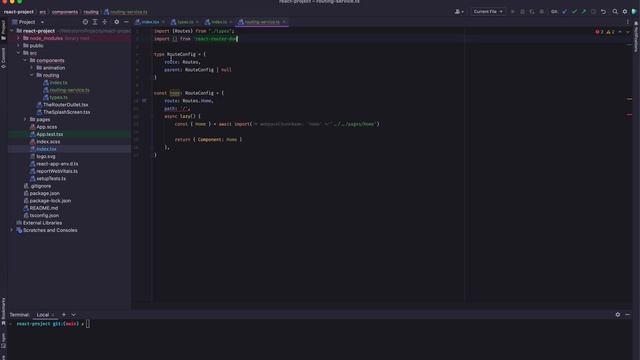Expand all nodes in Project panel
640x360 pixels.
point(95,22)
